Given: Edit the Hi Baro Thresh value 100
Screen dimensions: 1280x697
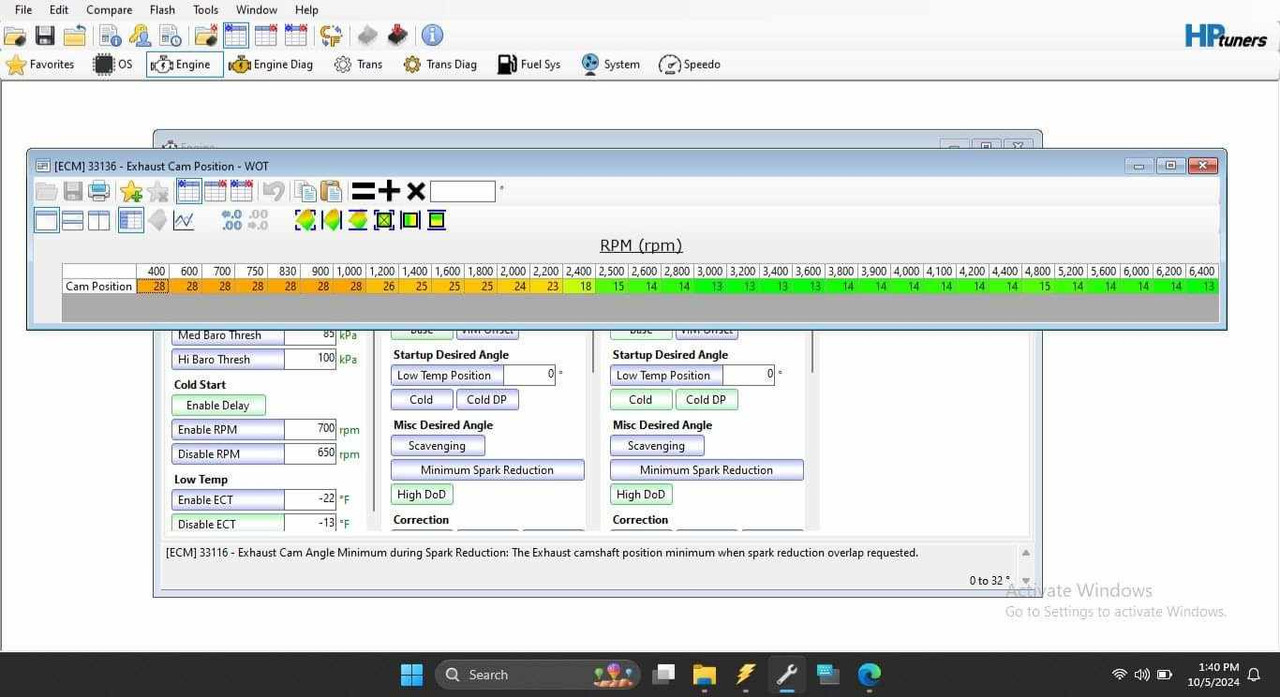Looking at the screenshot, I should coord(311,359).
